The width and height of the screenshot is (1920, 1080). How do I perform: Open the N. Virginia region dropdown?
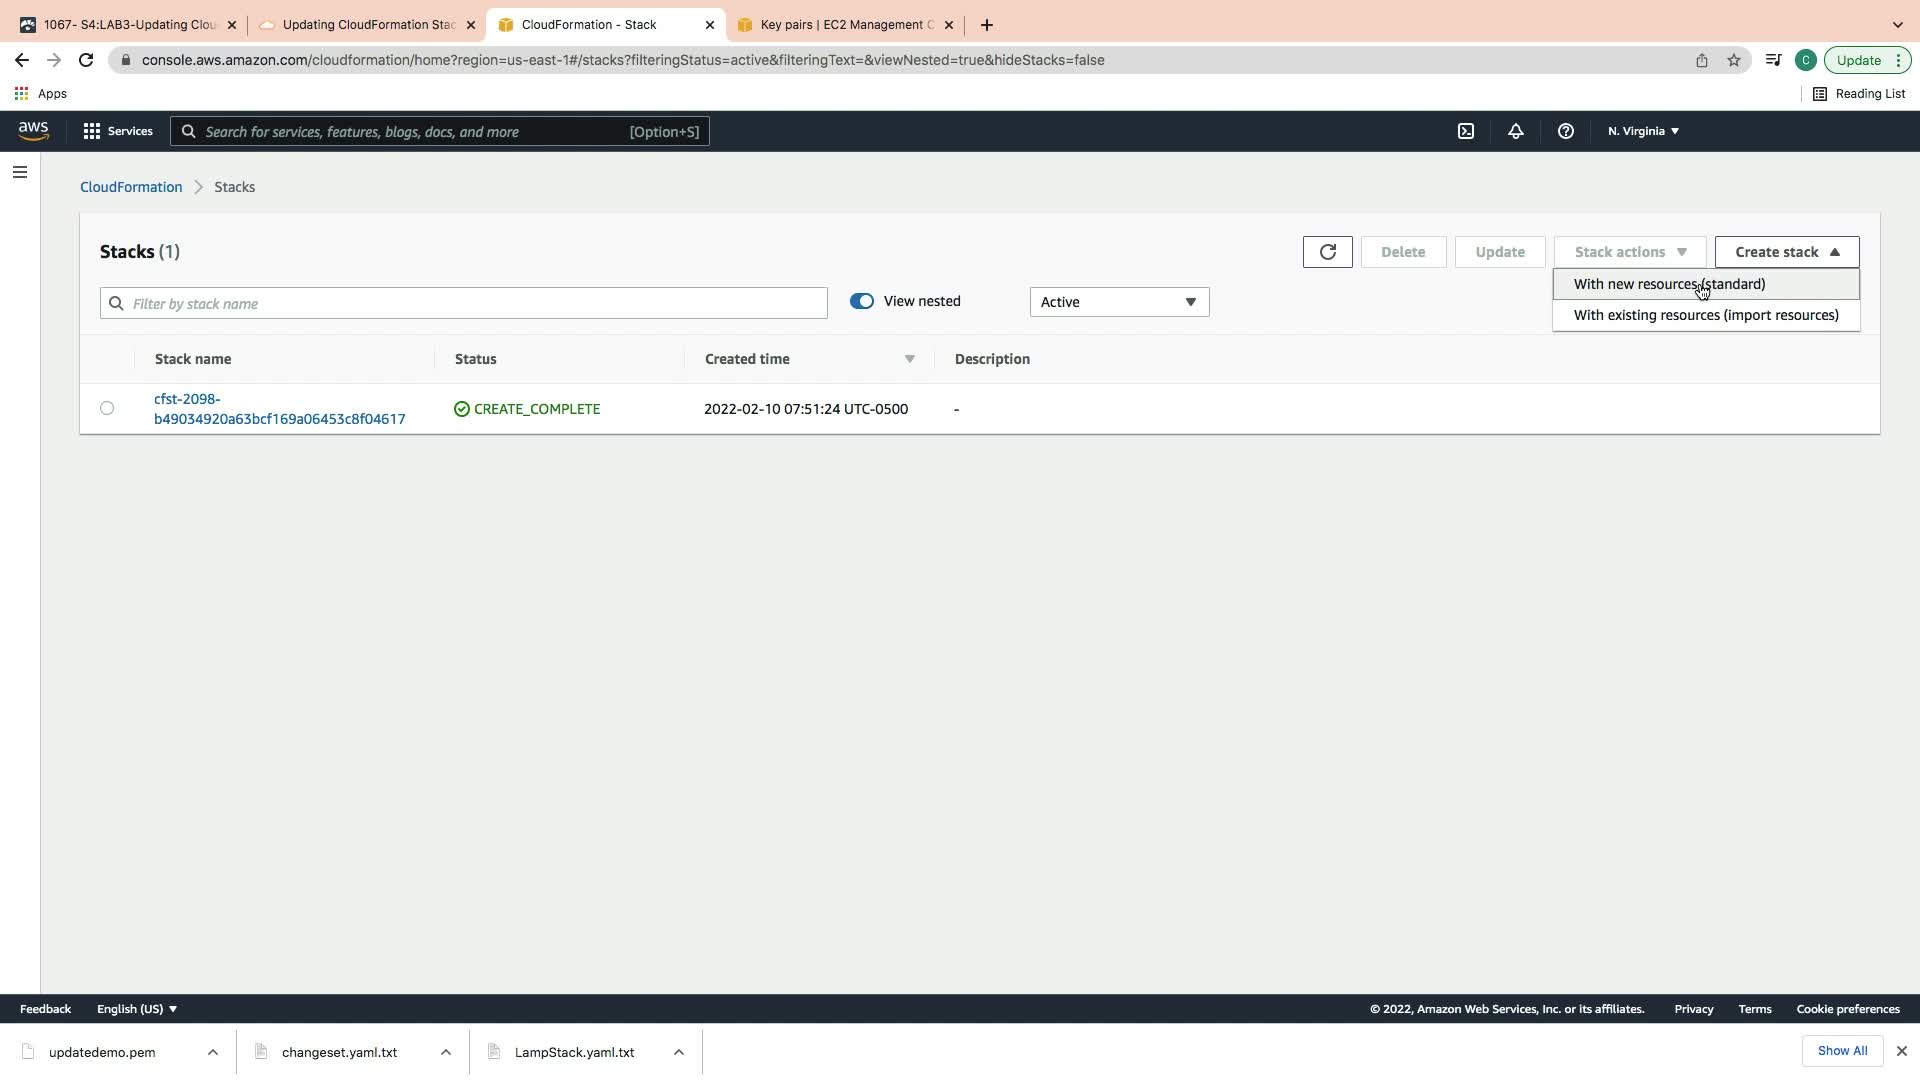(x=1642, y=131)
